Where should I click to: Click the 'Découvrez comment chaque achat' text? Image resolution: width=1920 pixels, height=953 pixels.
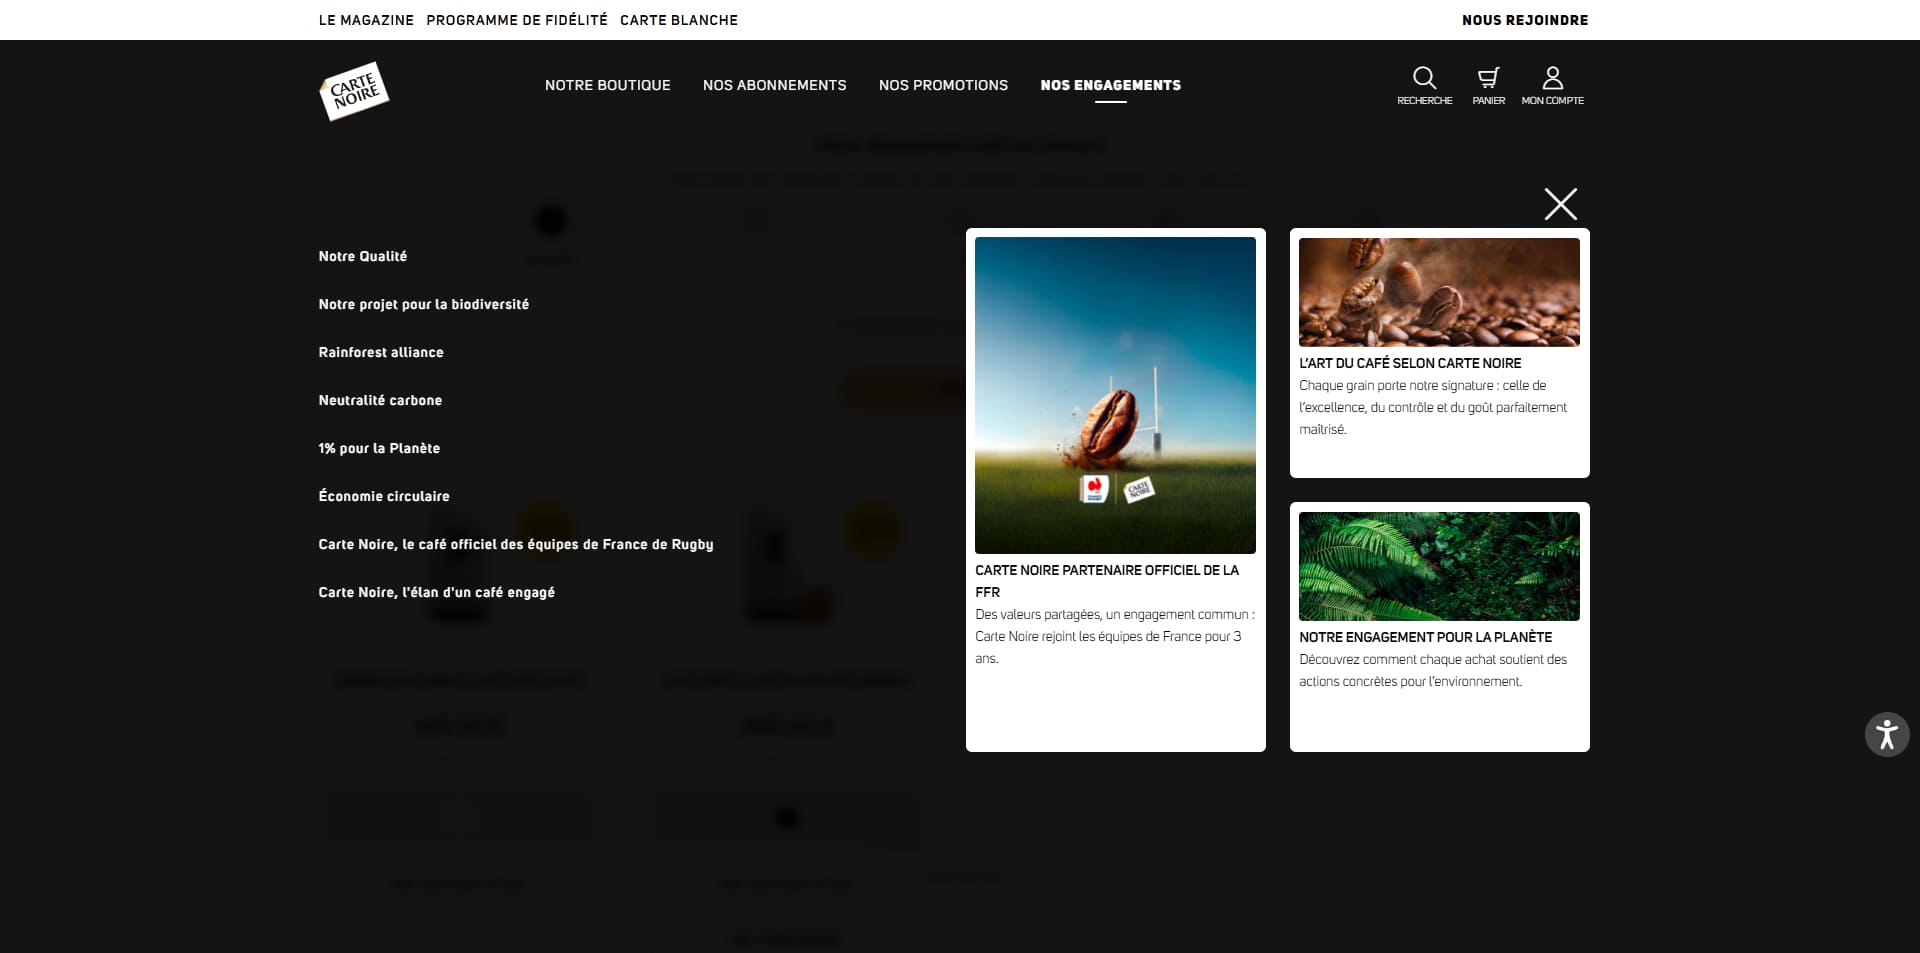click(1433, 670)
